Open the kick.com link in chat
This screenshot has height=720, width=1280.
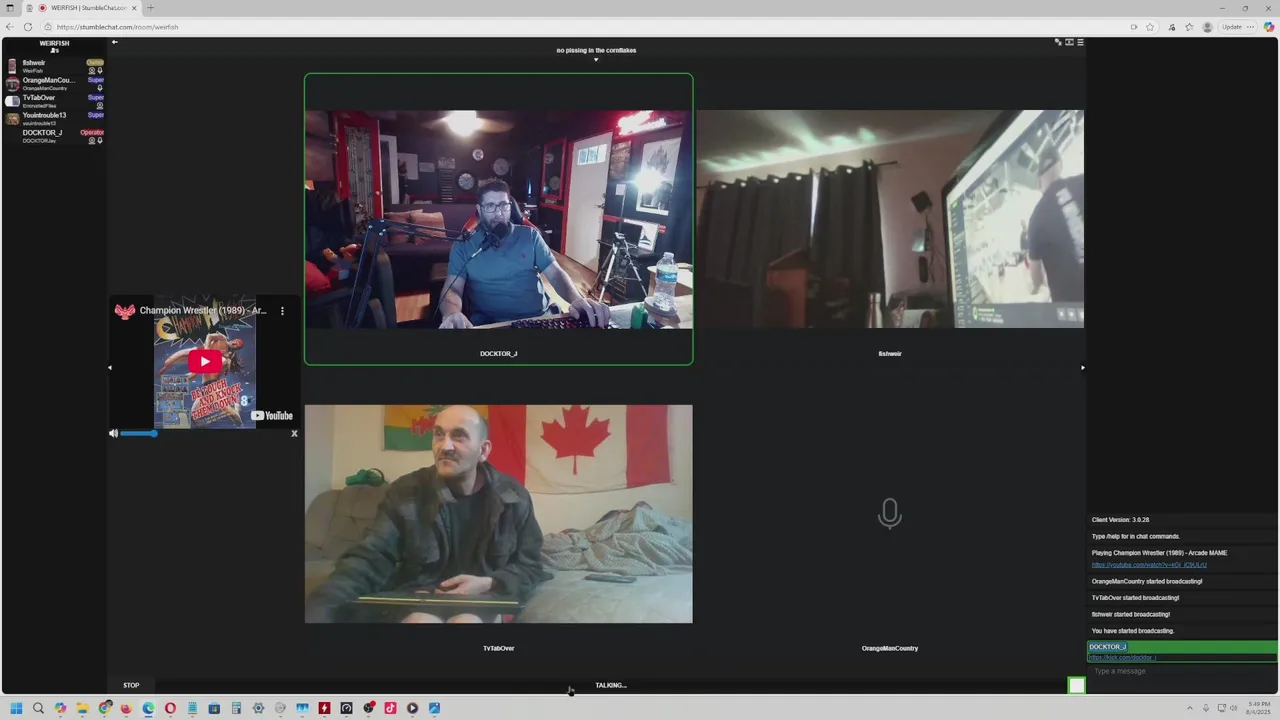1122,658
